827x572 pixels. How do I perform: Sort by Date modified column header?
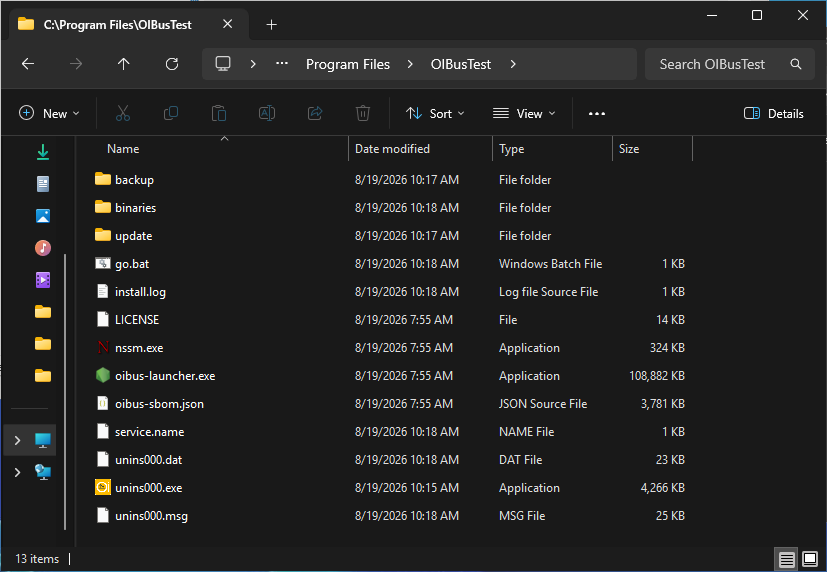pyautogui.click(x=392, y=149)
